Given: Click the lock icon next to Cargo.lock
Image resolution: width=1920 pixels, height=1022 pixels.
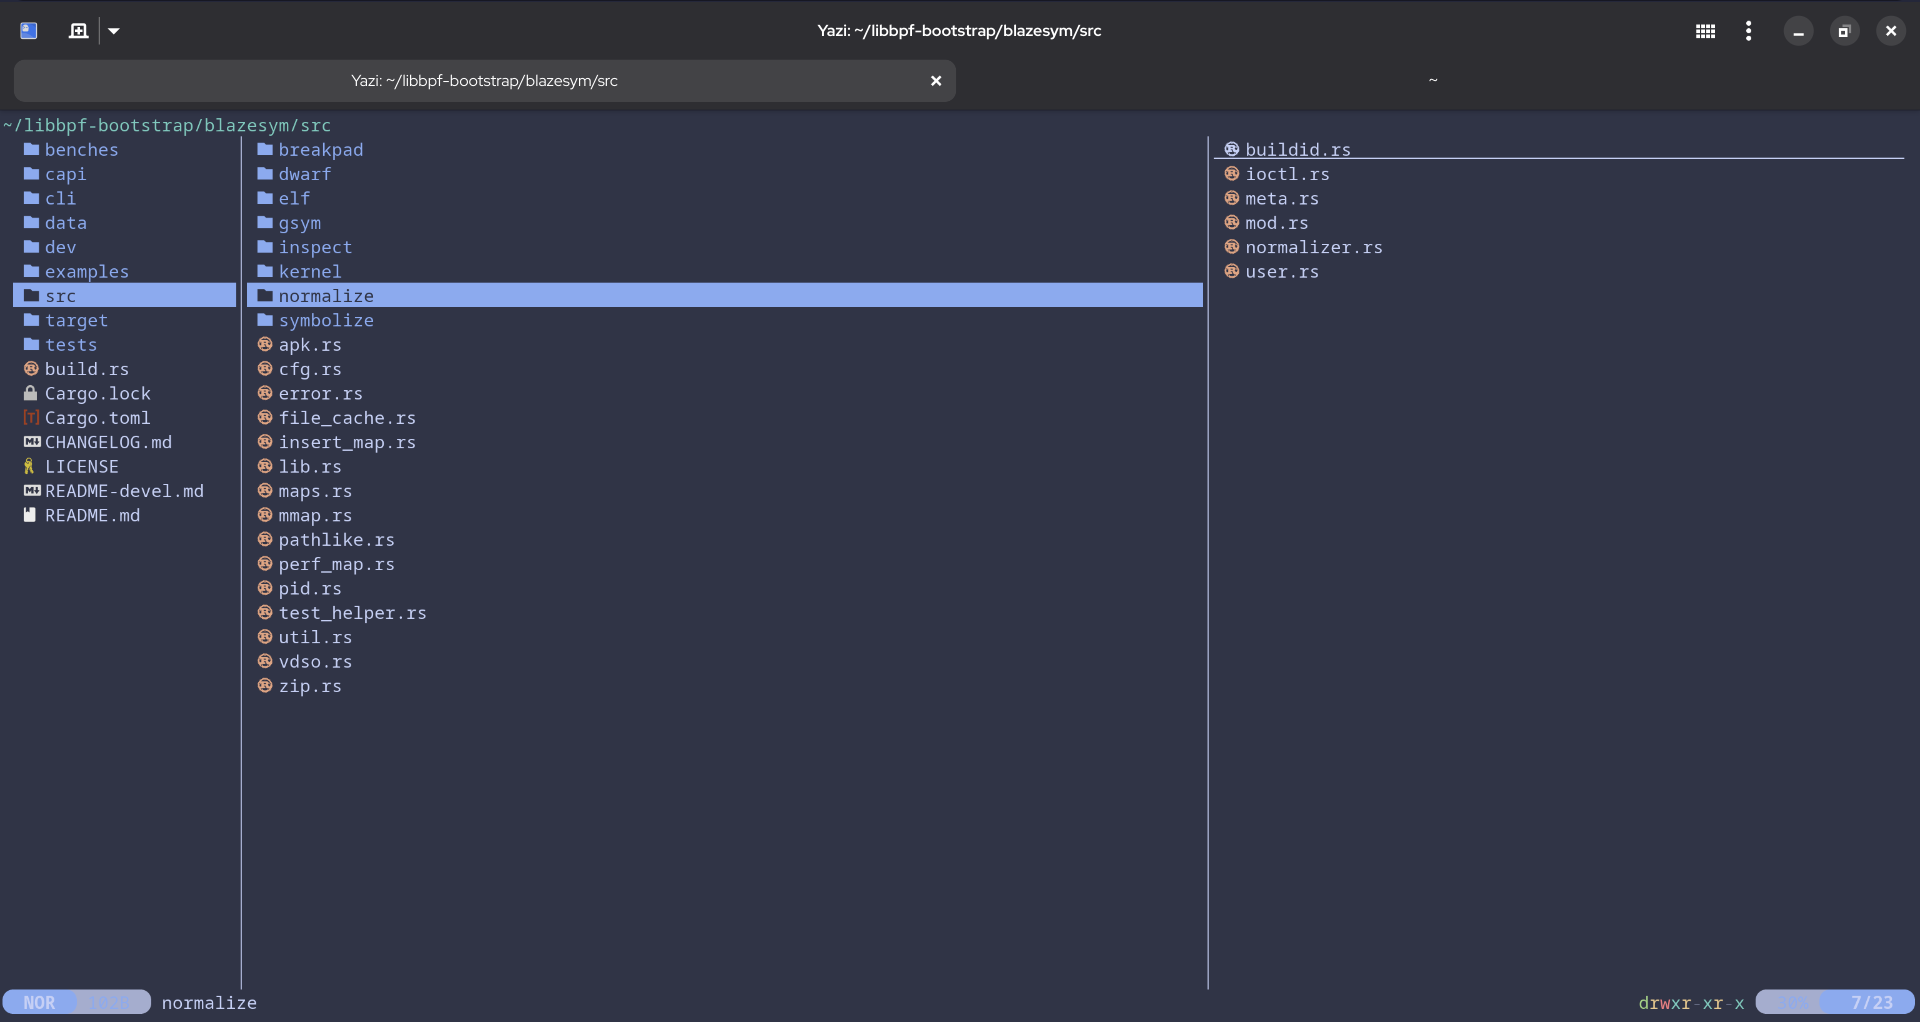Looking at the screenshot, I should click(31, 393).
